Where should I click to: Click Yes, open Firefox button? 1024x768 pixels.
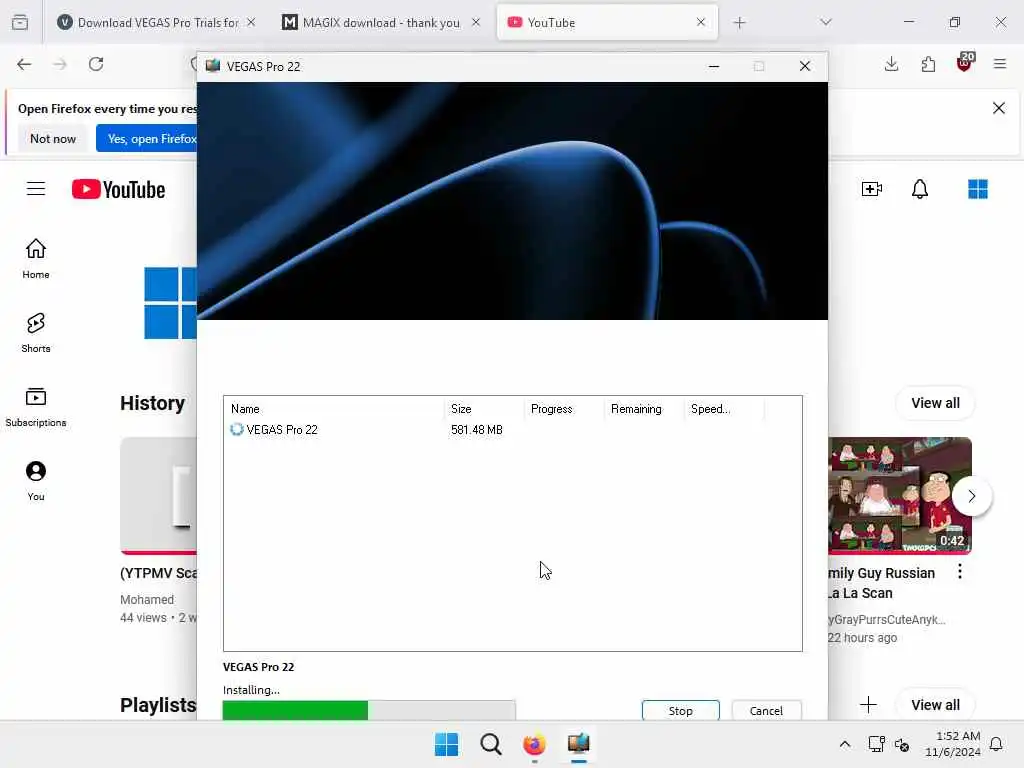pos(147,138)
